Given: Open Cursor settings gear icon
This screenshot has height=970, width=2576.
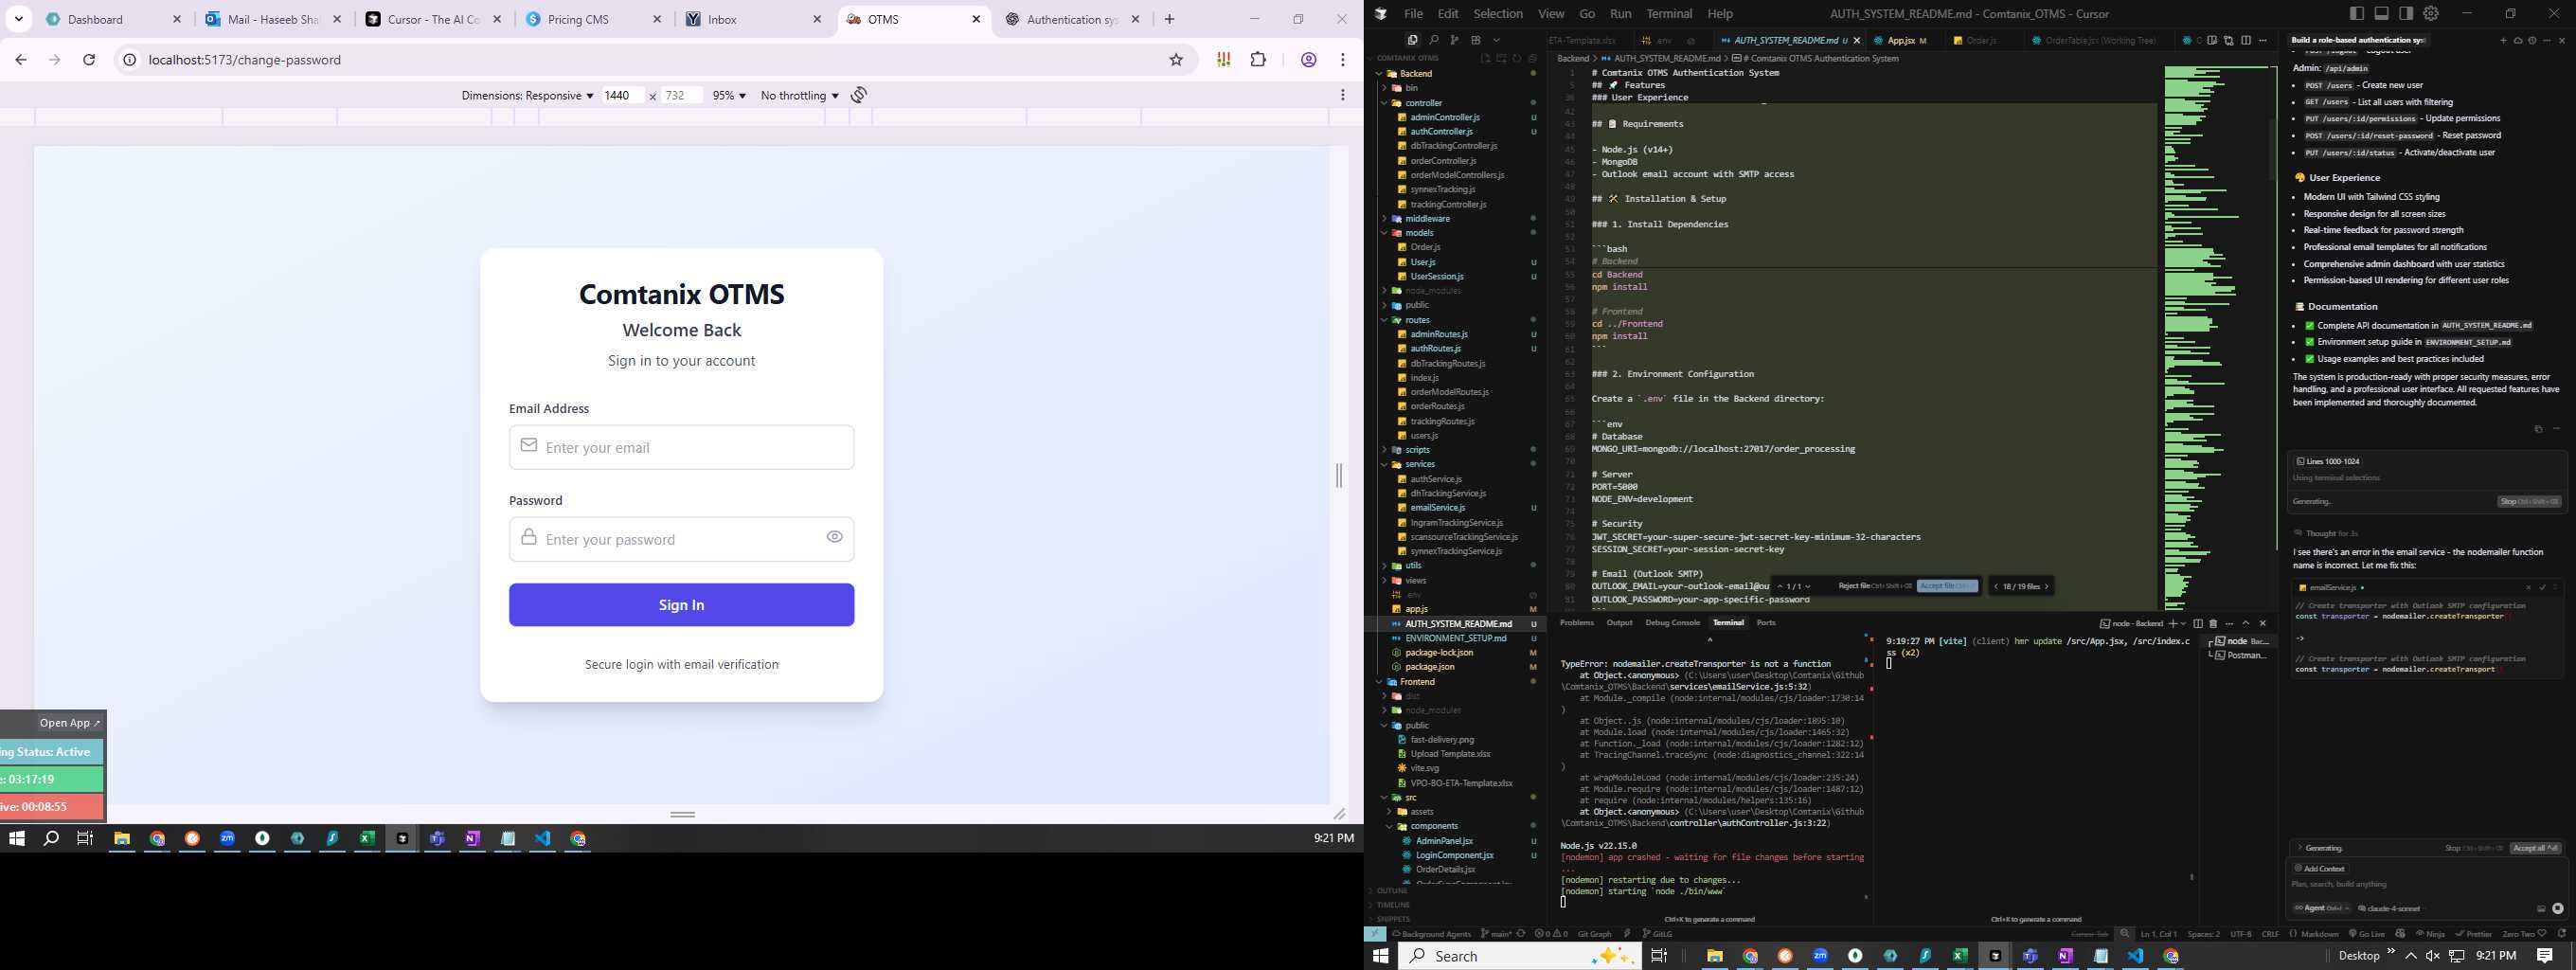Looking at the screenshot, I should pyautogui.click(x=2431, y=13).
